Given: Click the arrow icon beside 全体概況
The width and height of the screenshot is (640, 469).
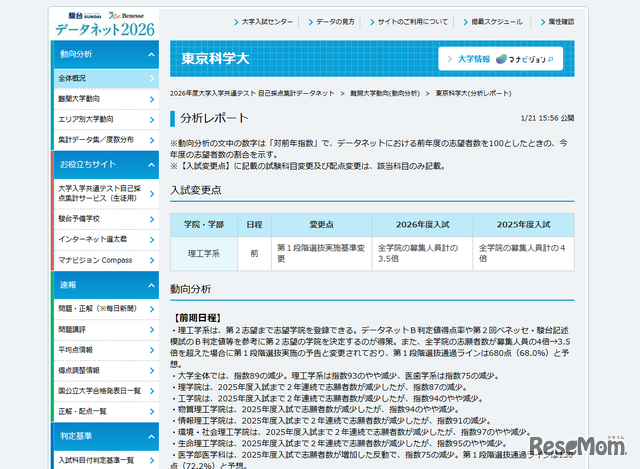Looking at the screenshot, I should (152, 78).
